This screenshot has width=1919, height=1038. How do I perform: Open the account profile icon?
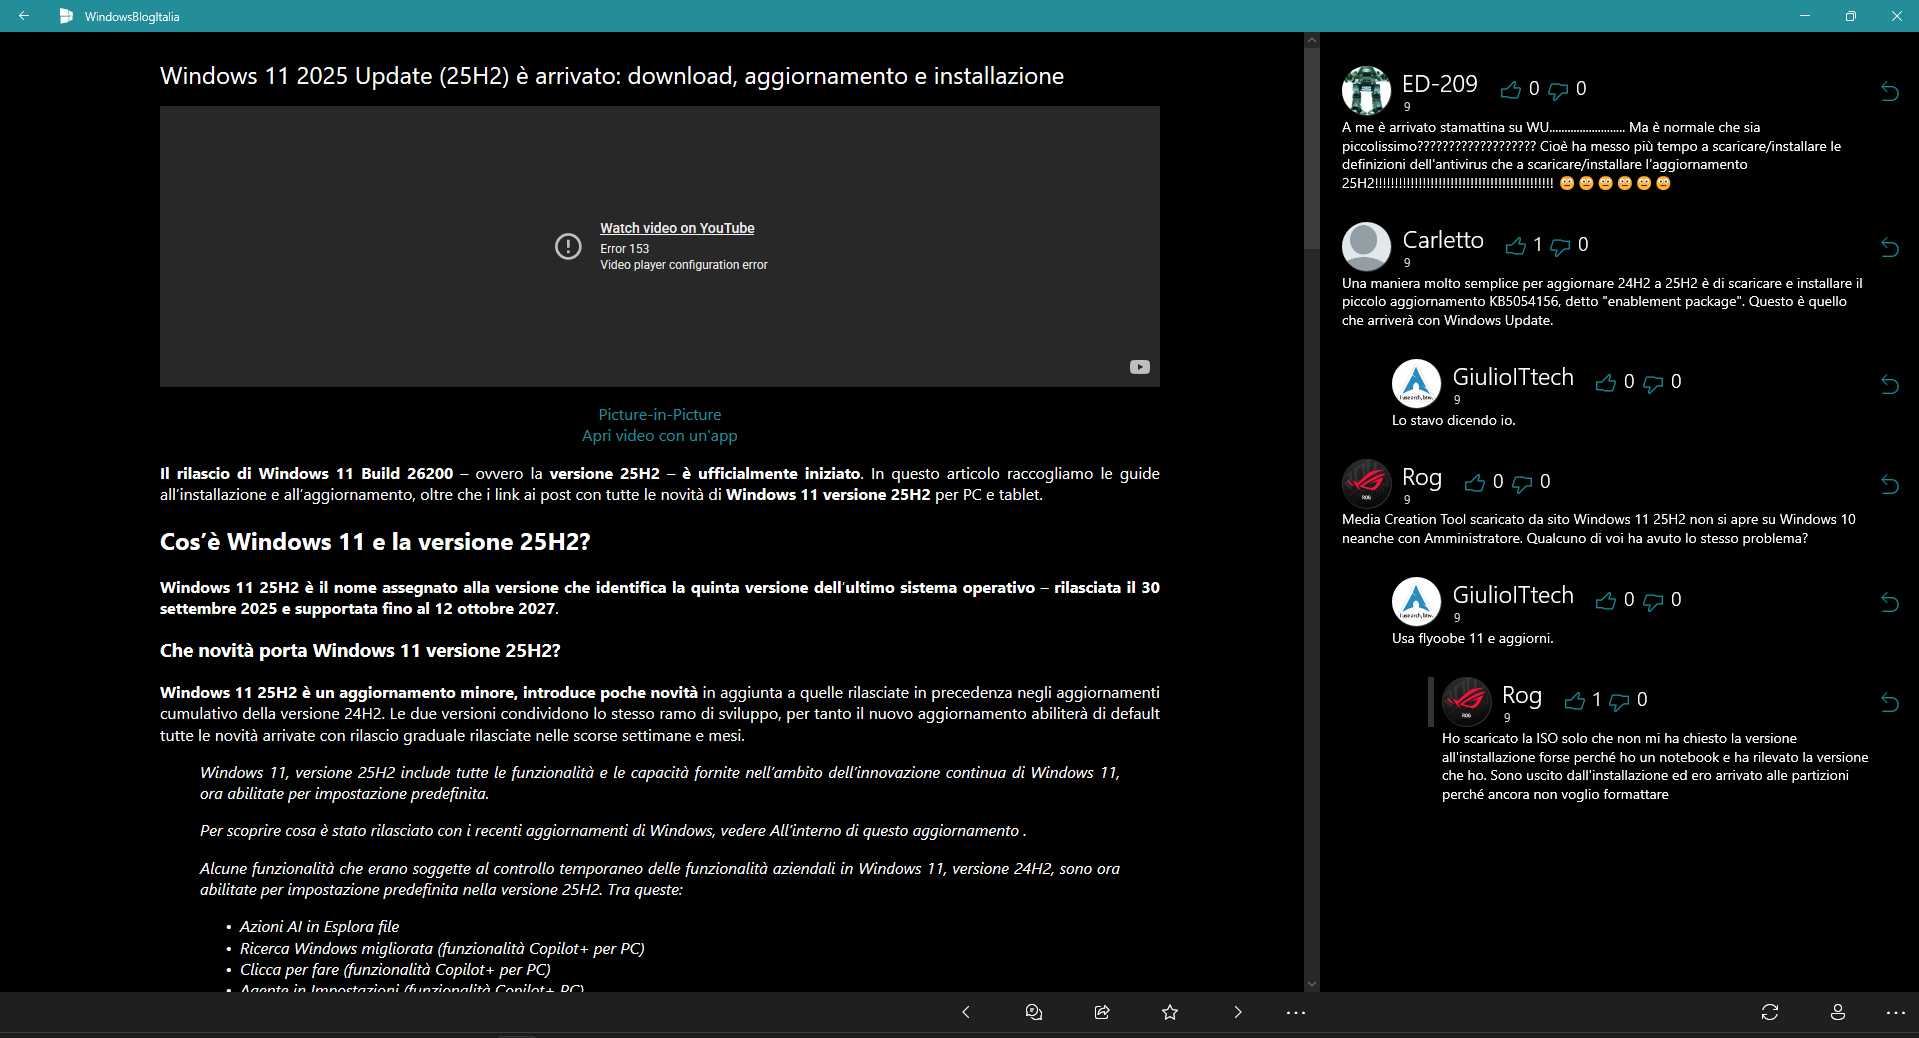1838,1012
